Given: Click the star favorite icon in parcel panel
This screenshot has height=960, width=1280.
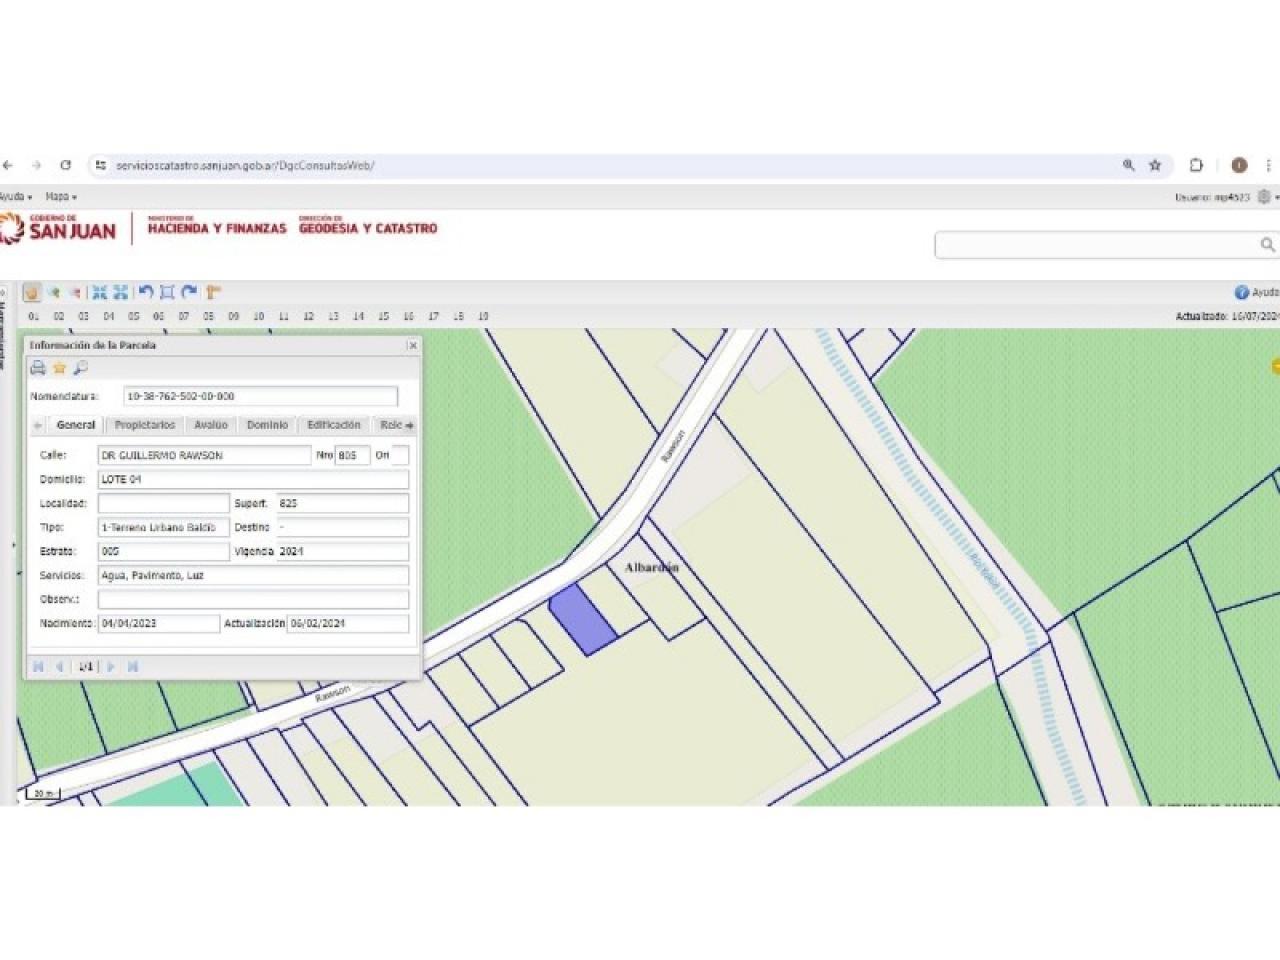Looking at the screenshot, I should (59, 368).
